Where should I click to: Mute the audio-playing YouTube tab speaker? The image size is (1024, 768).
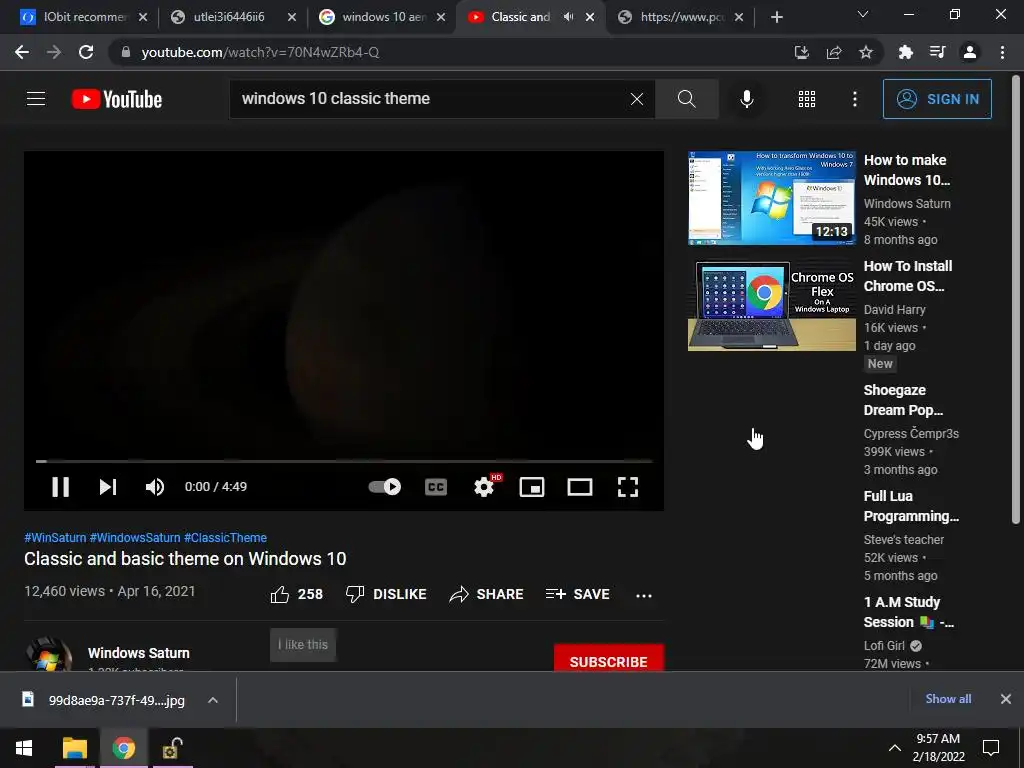tap(568, 17)
